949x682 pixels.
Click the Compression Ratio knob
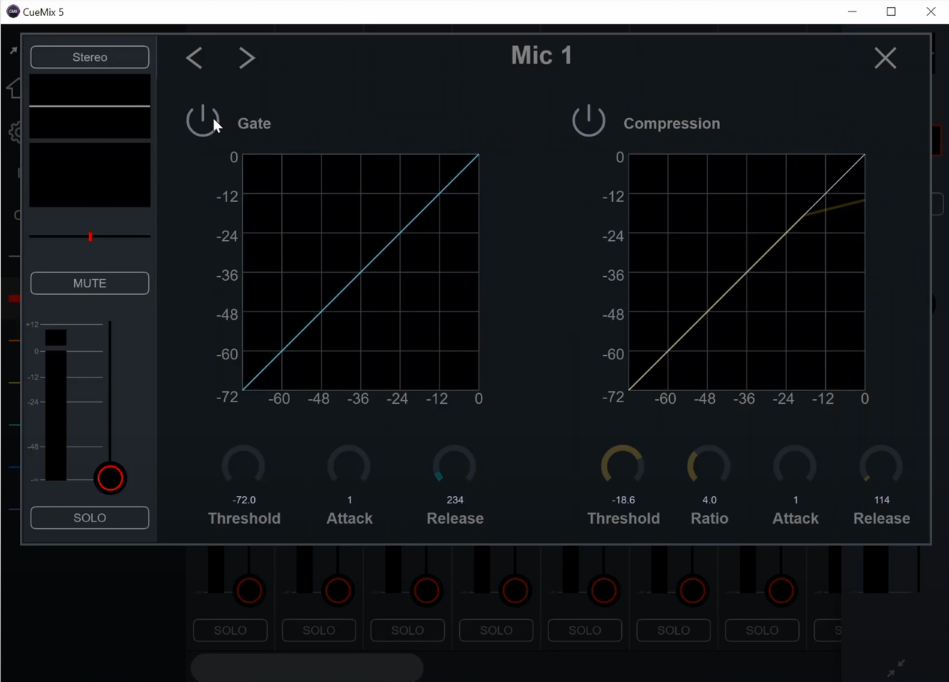(709, 466)
